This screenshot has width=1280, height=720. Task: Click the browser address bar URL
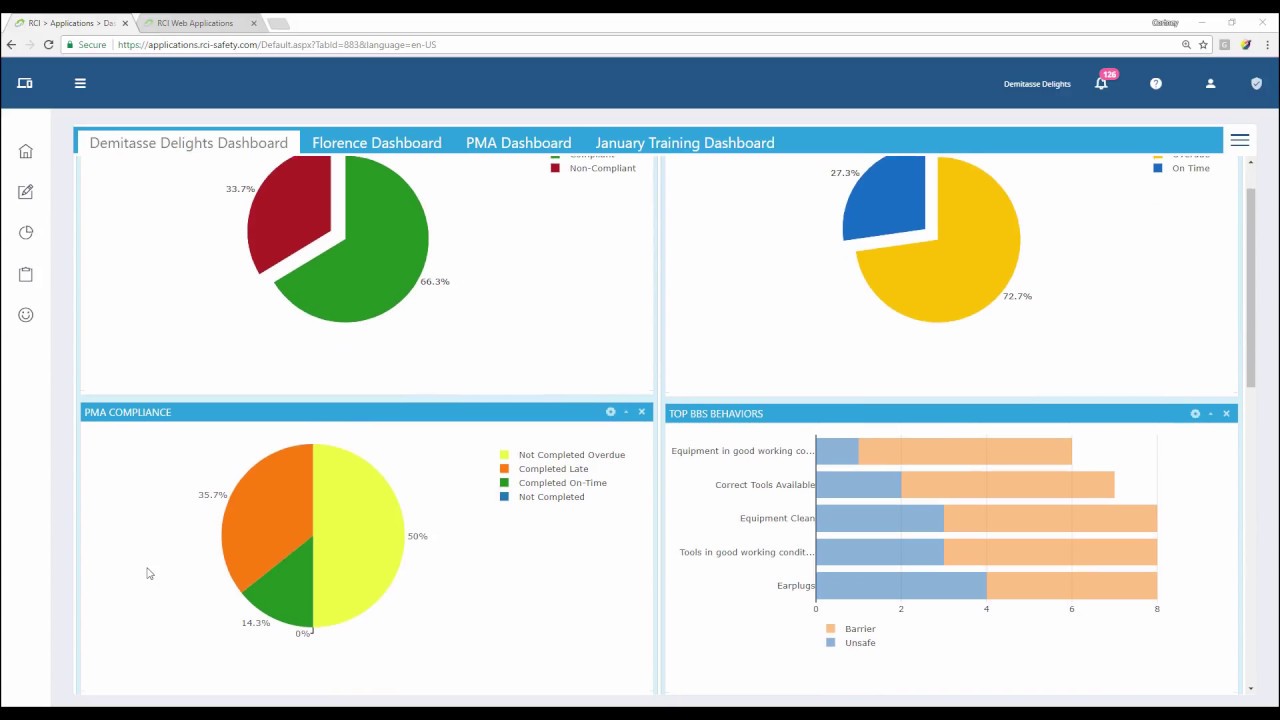[x=277, y=45]
